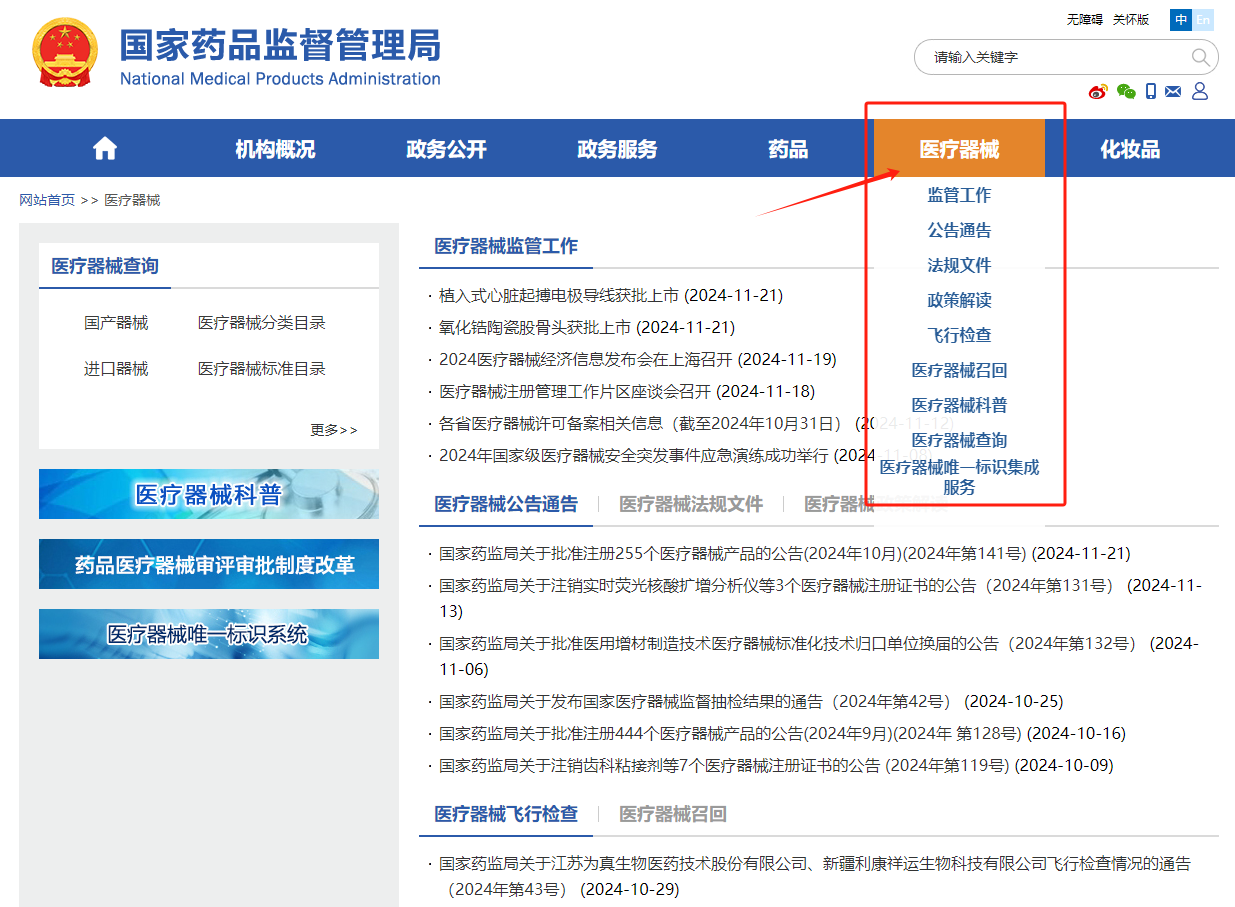Viewport: 1235px width, 907px height.
Task: Select the 医疗器械飞行检查 tab
Action: pos(506,814)
